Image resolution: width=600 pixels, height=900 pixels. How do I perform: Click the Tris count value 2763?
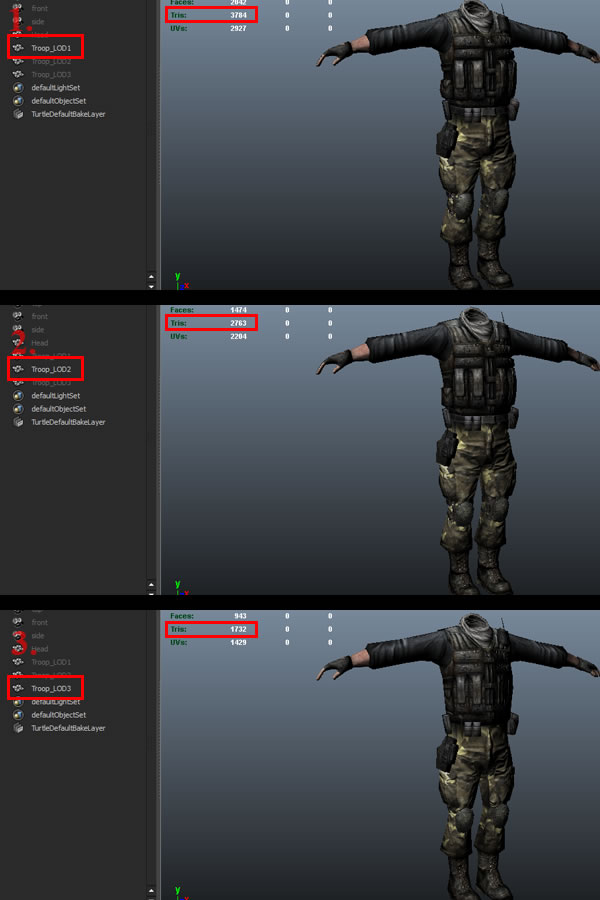click(238, 323)
